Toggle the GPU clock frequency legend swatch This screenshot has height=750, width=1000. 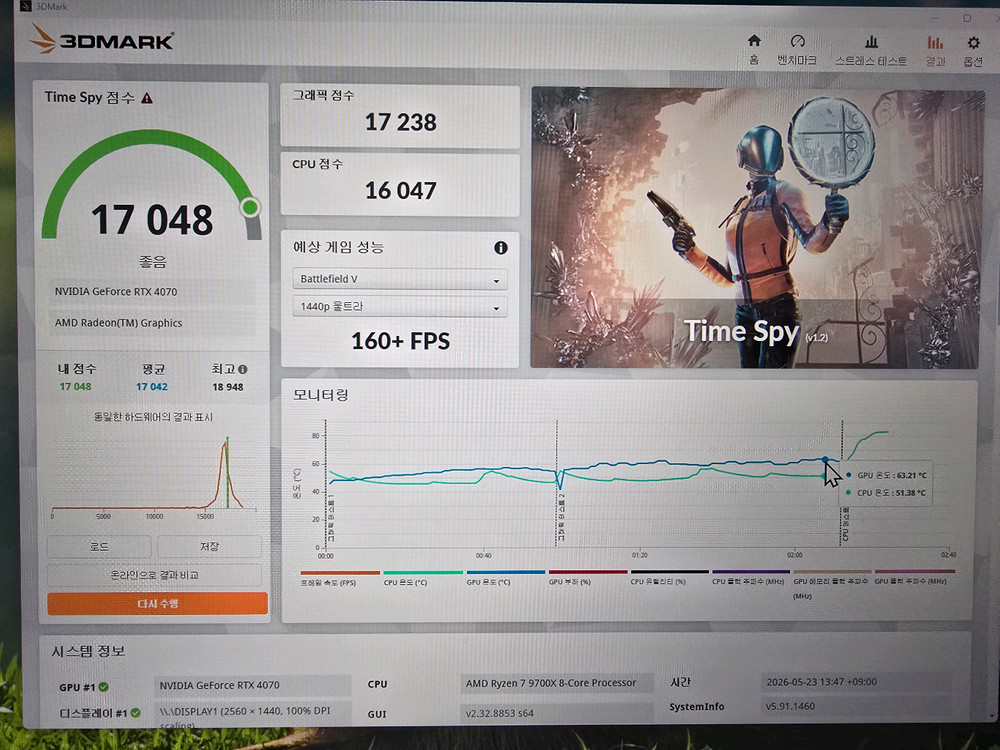point(915,571)
